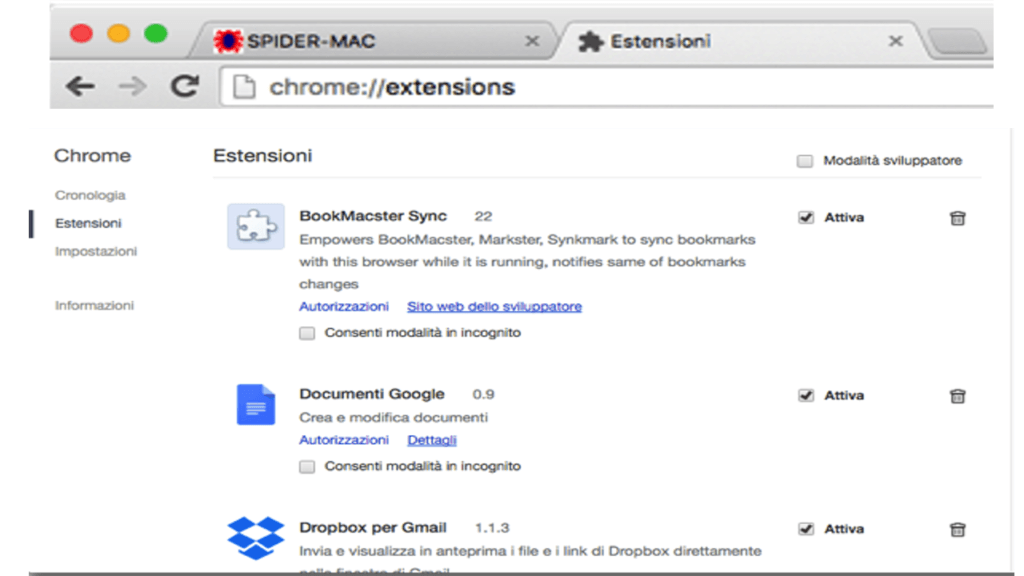This screenshot has height=576, width=1024.
Task: Remove Documenti Google via trash icon
Action: (957, 396)
